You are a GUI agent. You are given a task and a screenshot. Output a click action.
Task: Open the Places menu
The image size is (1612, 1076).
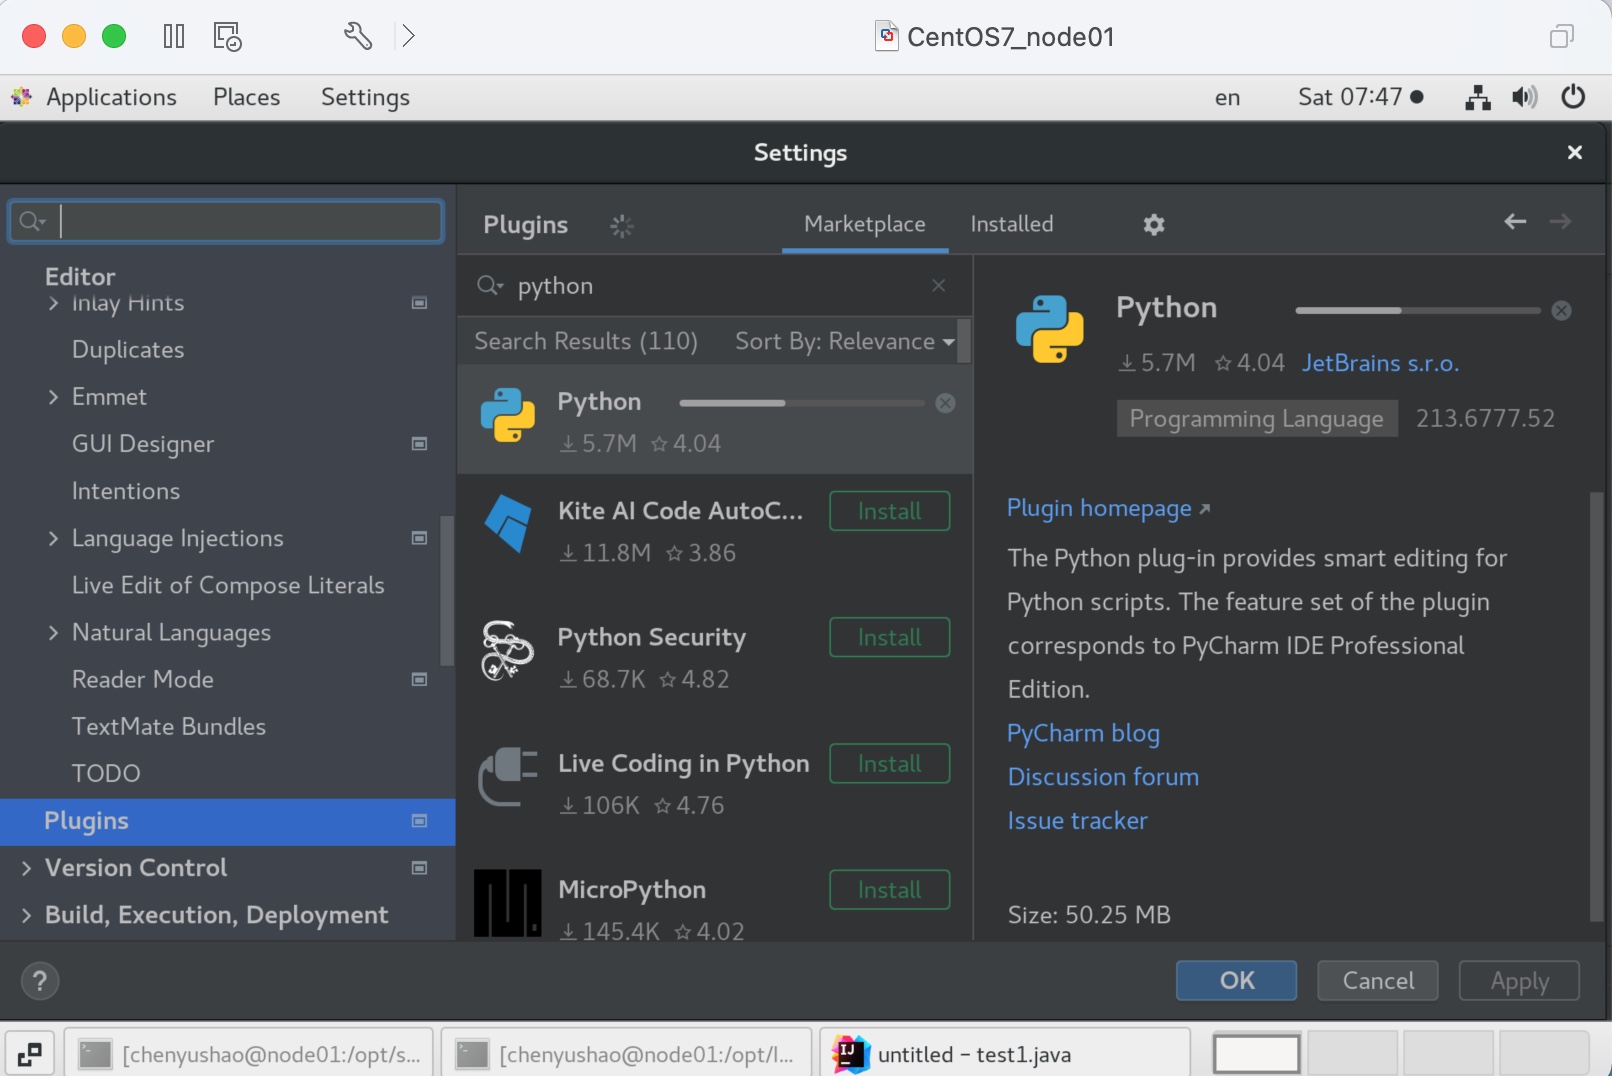click(x=246, y=97)
